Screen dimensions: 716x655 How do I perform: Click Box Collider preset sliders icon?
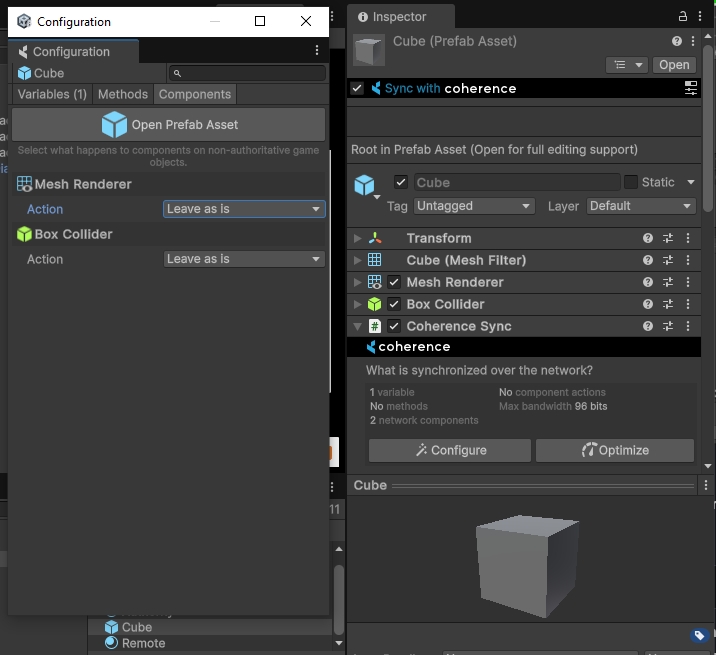coord(668,304)
